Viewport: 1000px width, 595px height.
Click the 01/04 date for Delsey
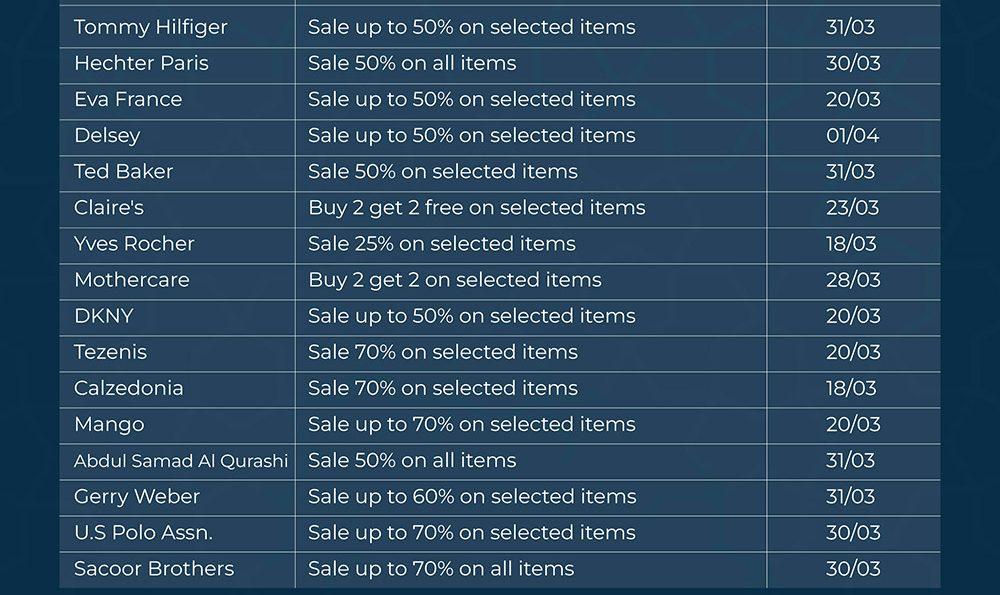coord(852,135)
